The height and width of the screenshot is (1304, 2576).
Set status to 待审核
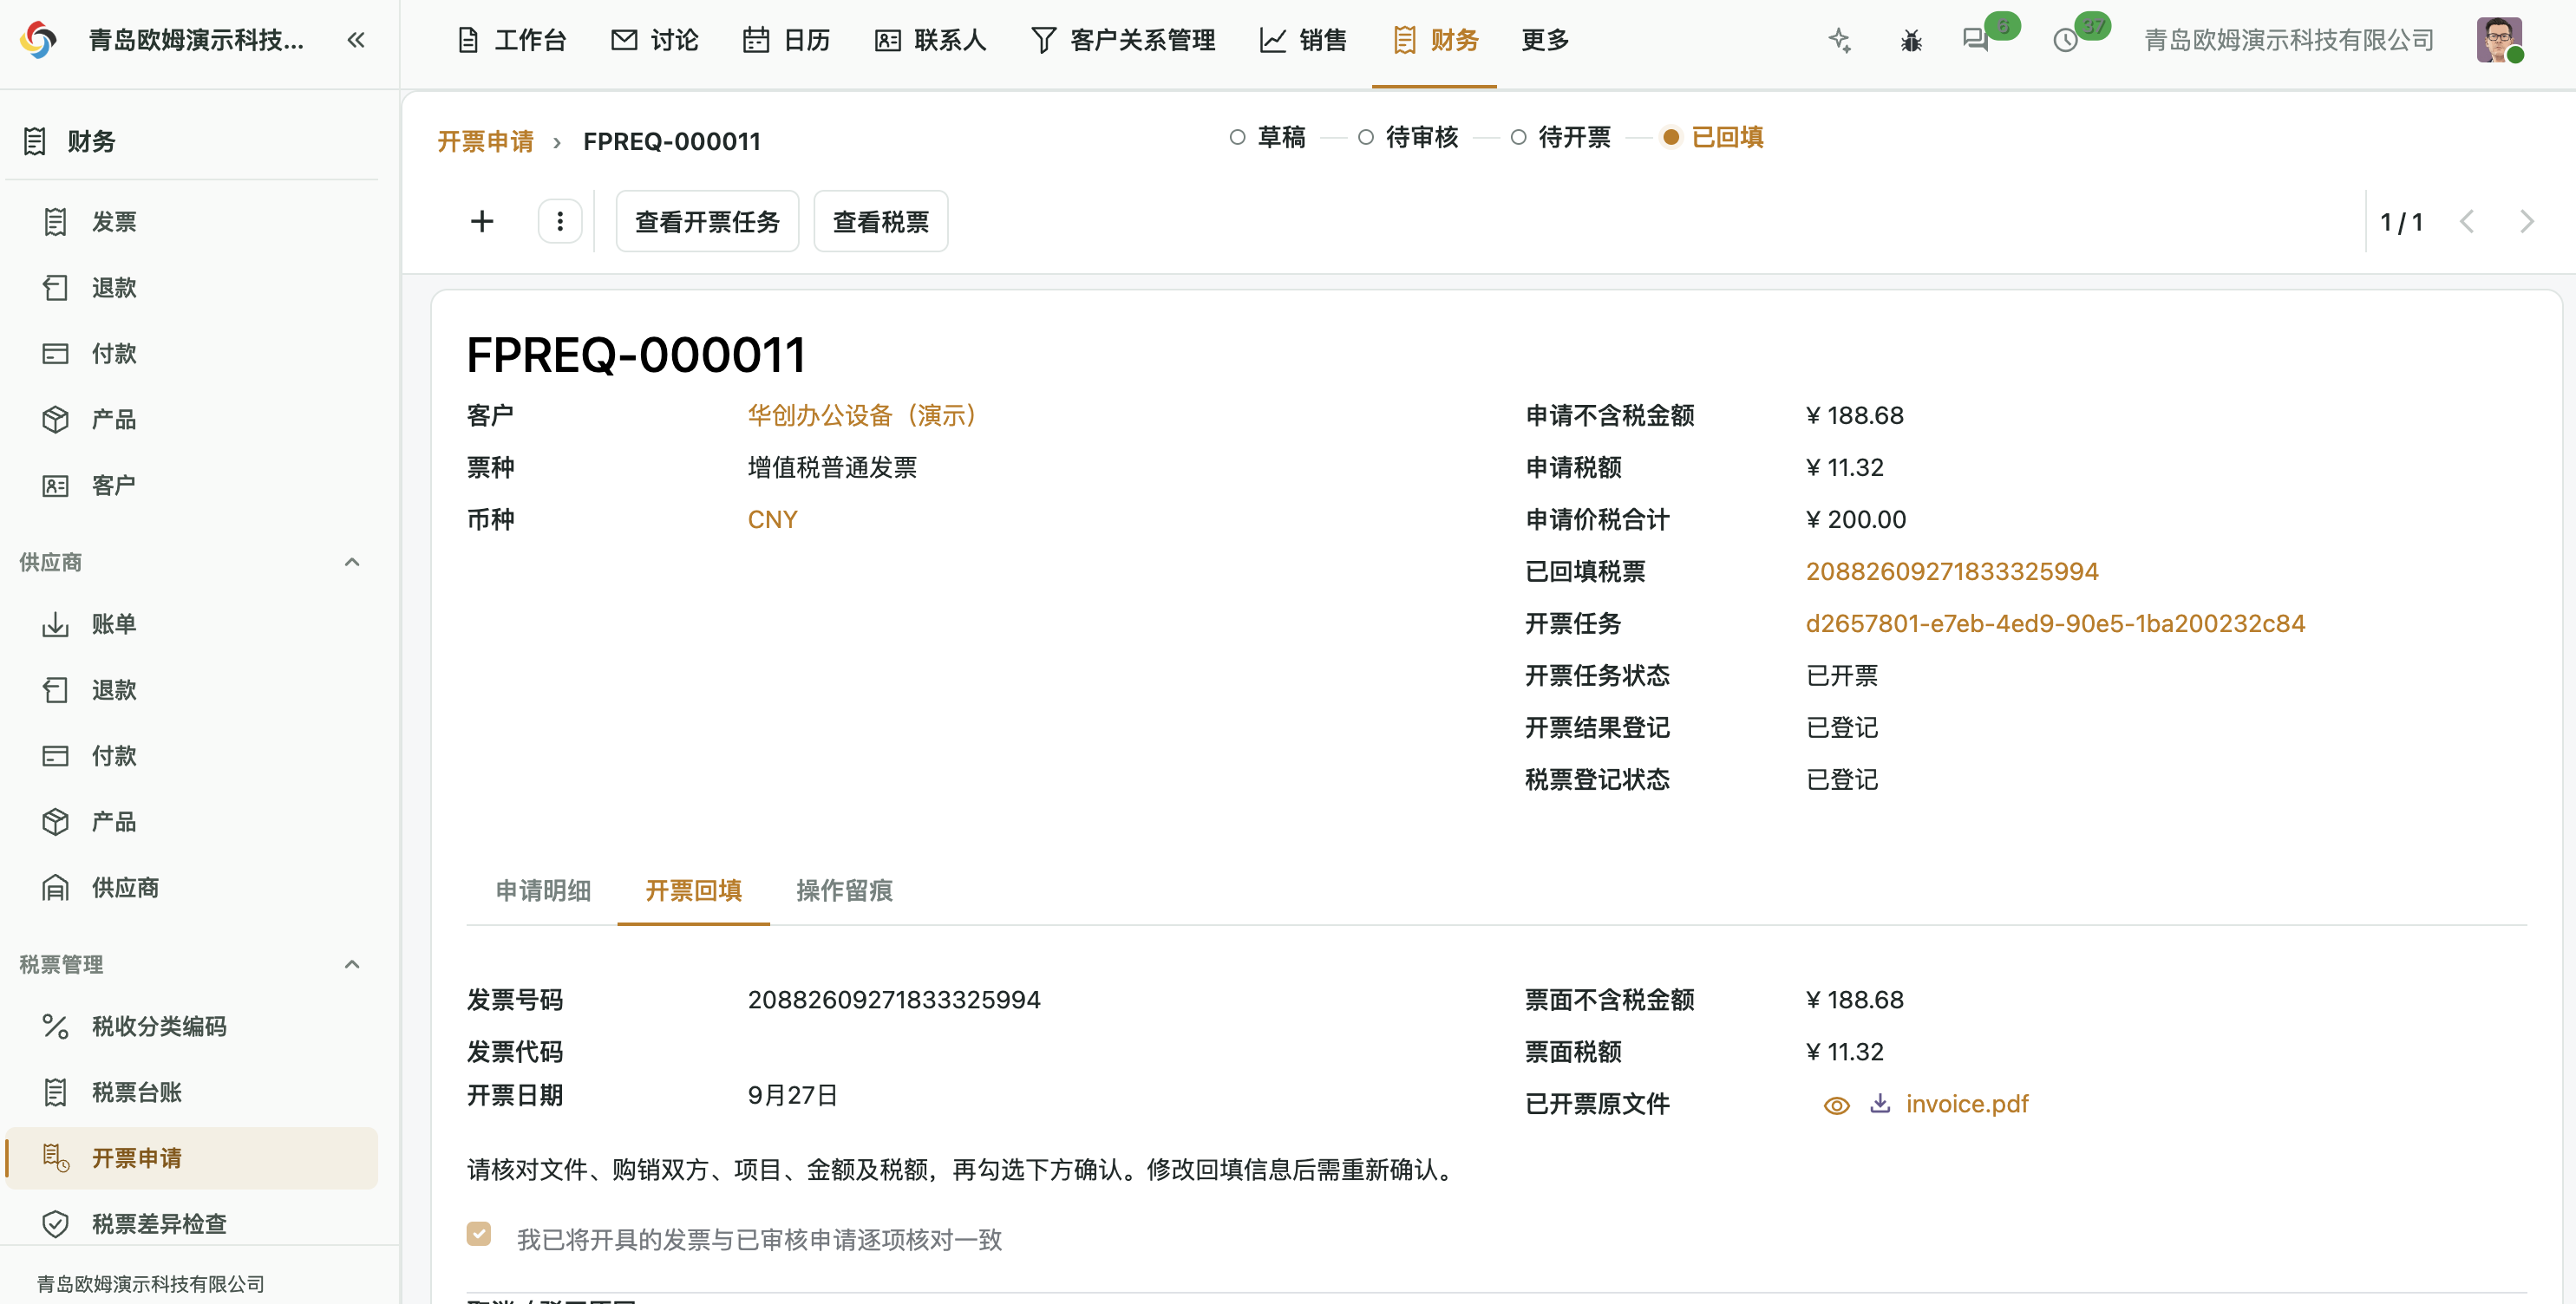tap(1408, 137)
